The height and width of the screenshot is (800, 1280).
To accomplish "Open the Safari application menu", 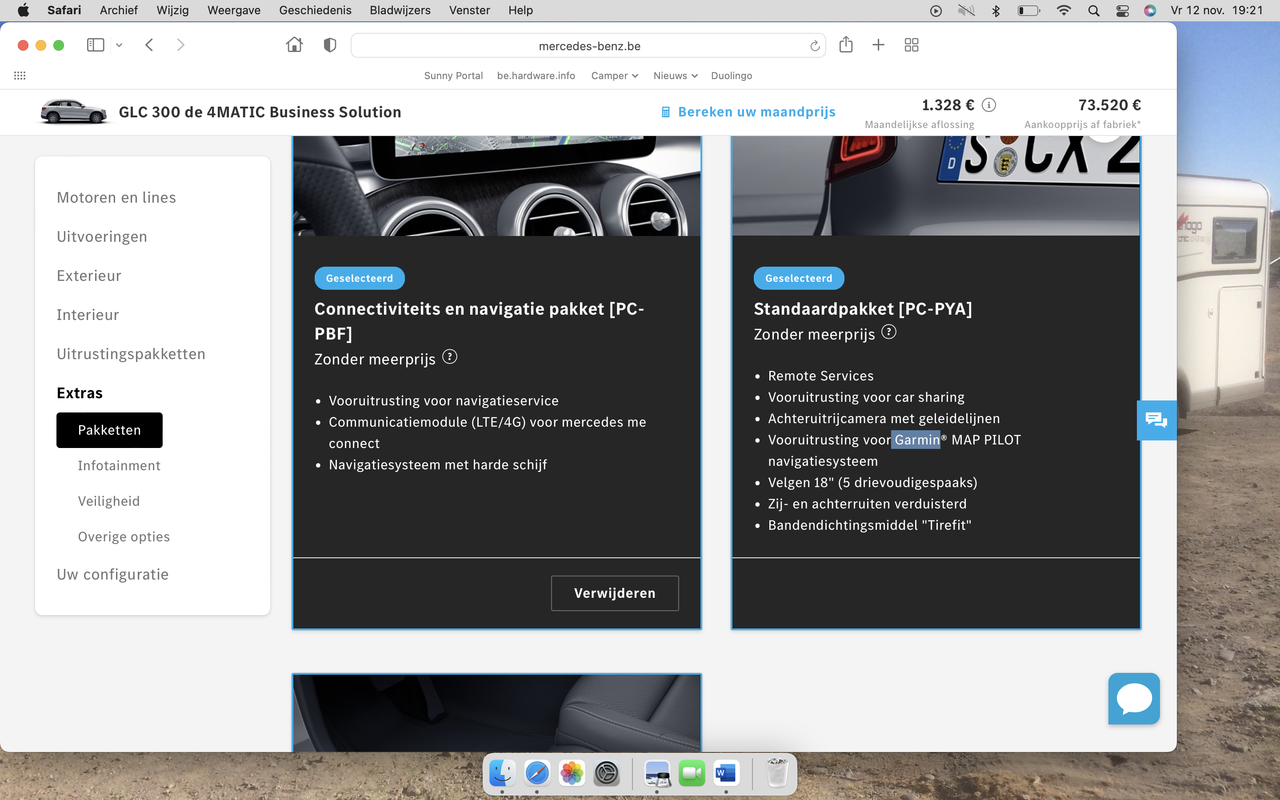I will point(64,10).
